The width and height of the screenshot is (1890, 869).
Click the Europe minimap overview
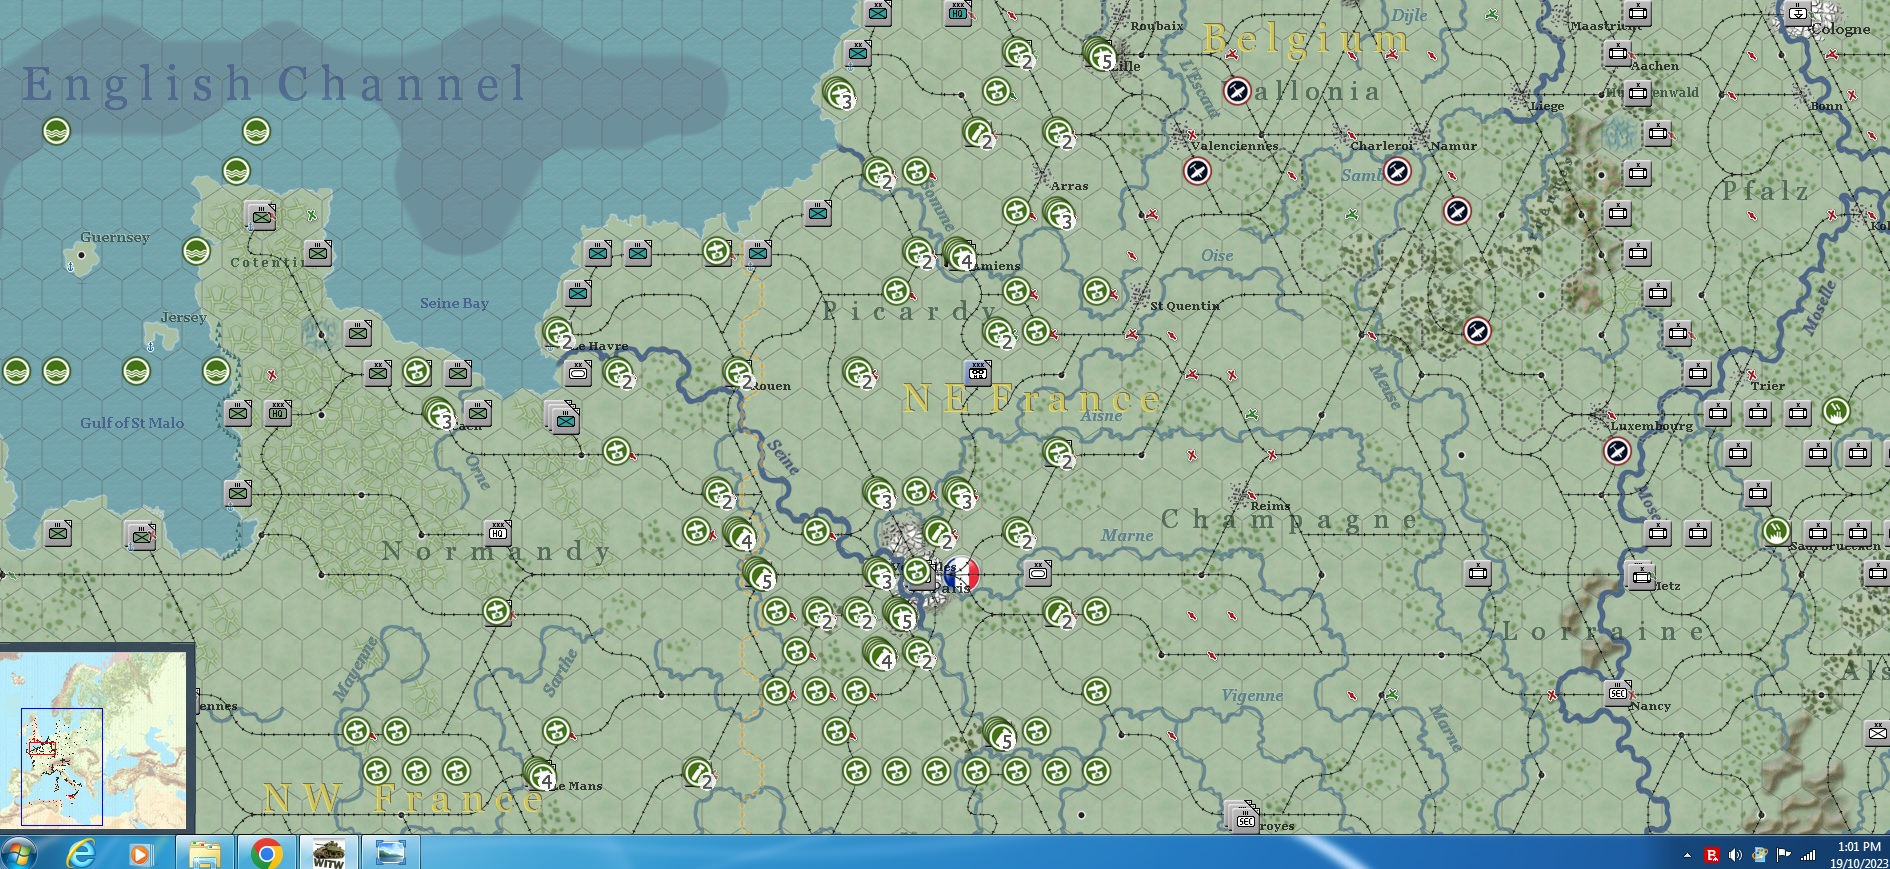(97, 741)
